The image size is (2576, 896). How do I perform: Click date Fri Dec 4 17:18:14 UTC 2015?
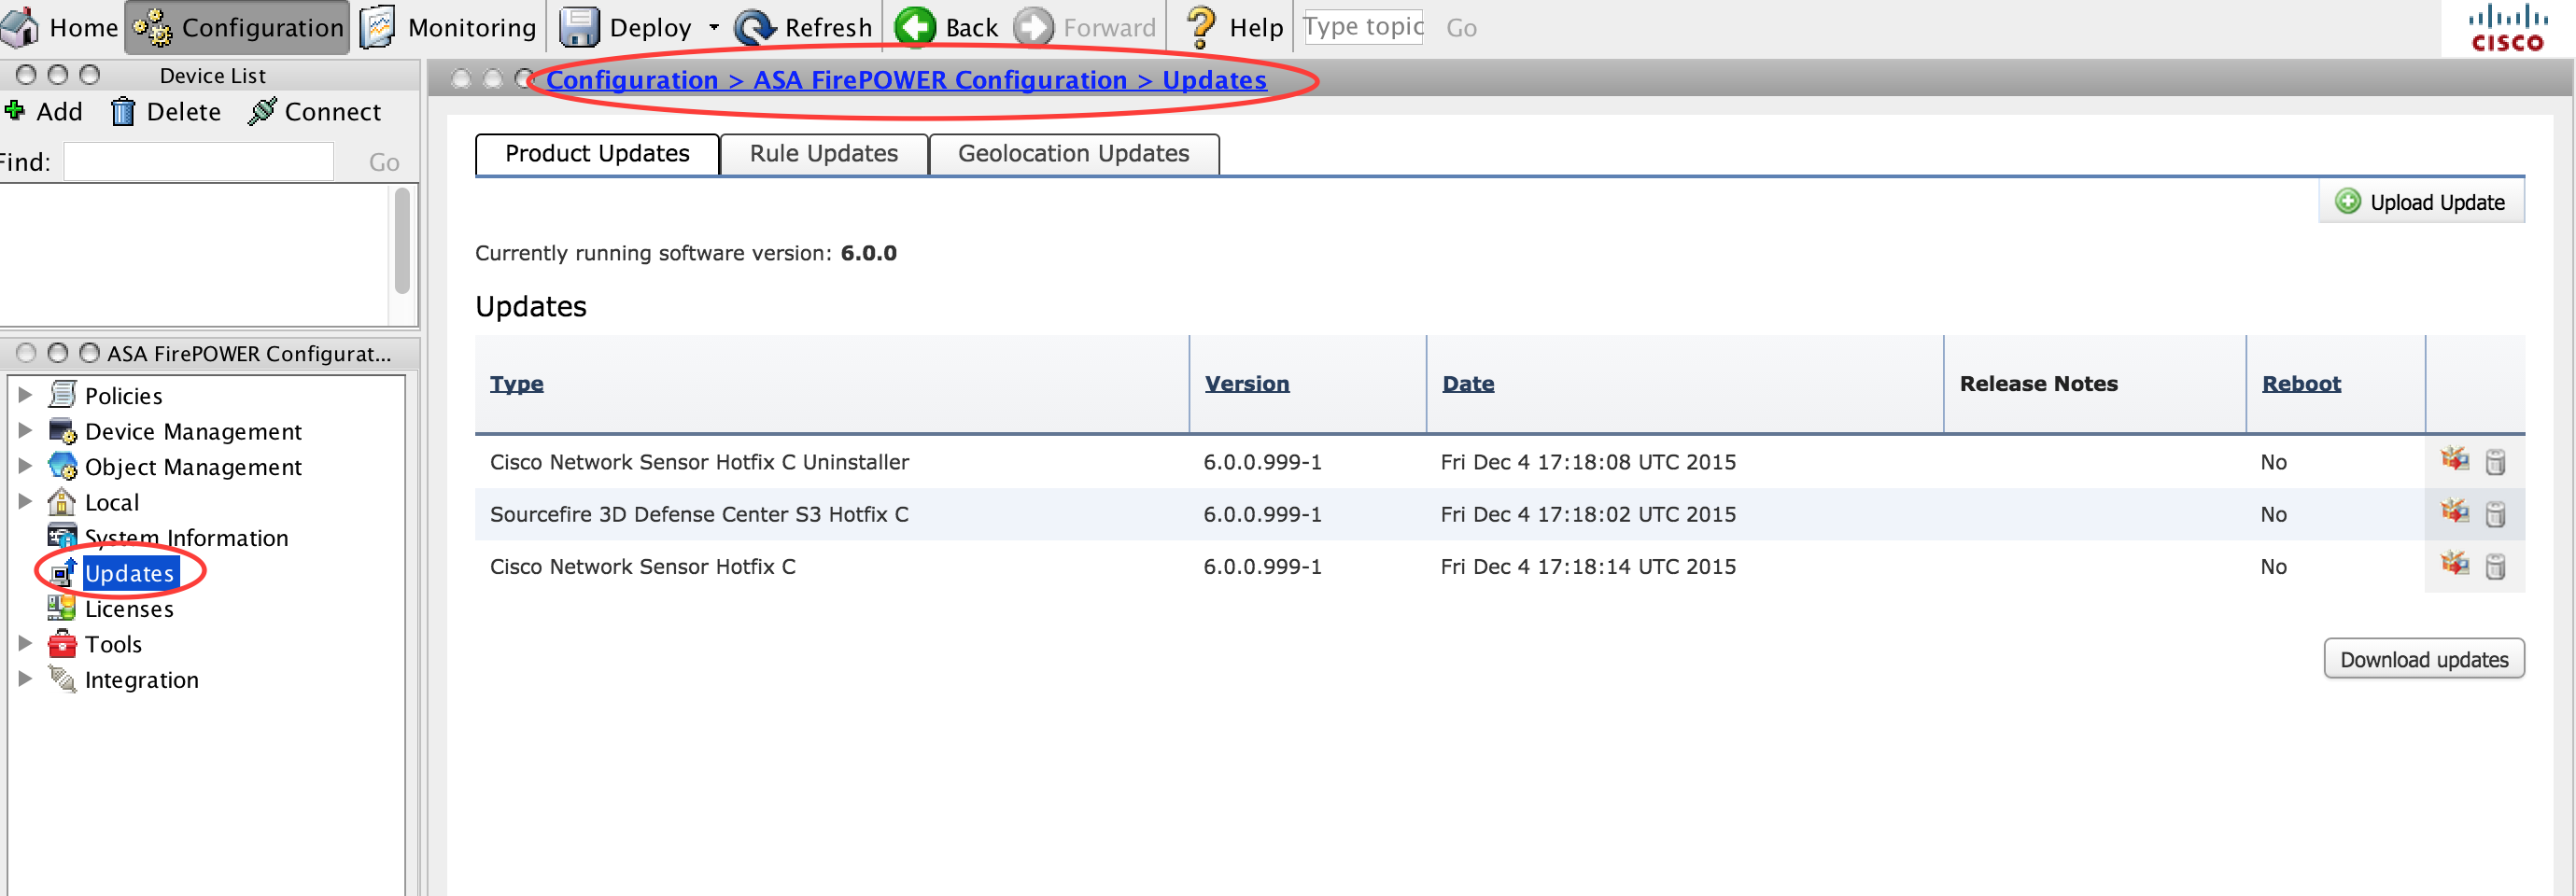1588,566
